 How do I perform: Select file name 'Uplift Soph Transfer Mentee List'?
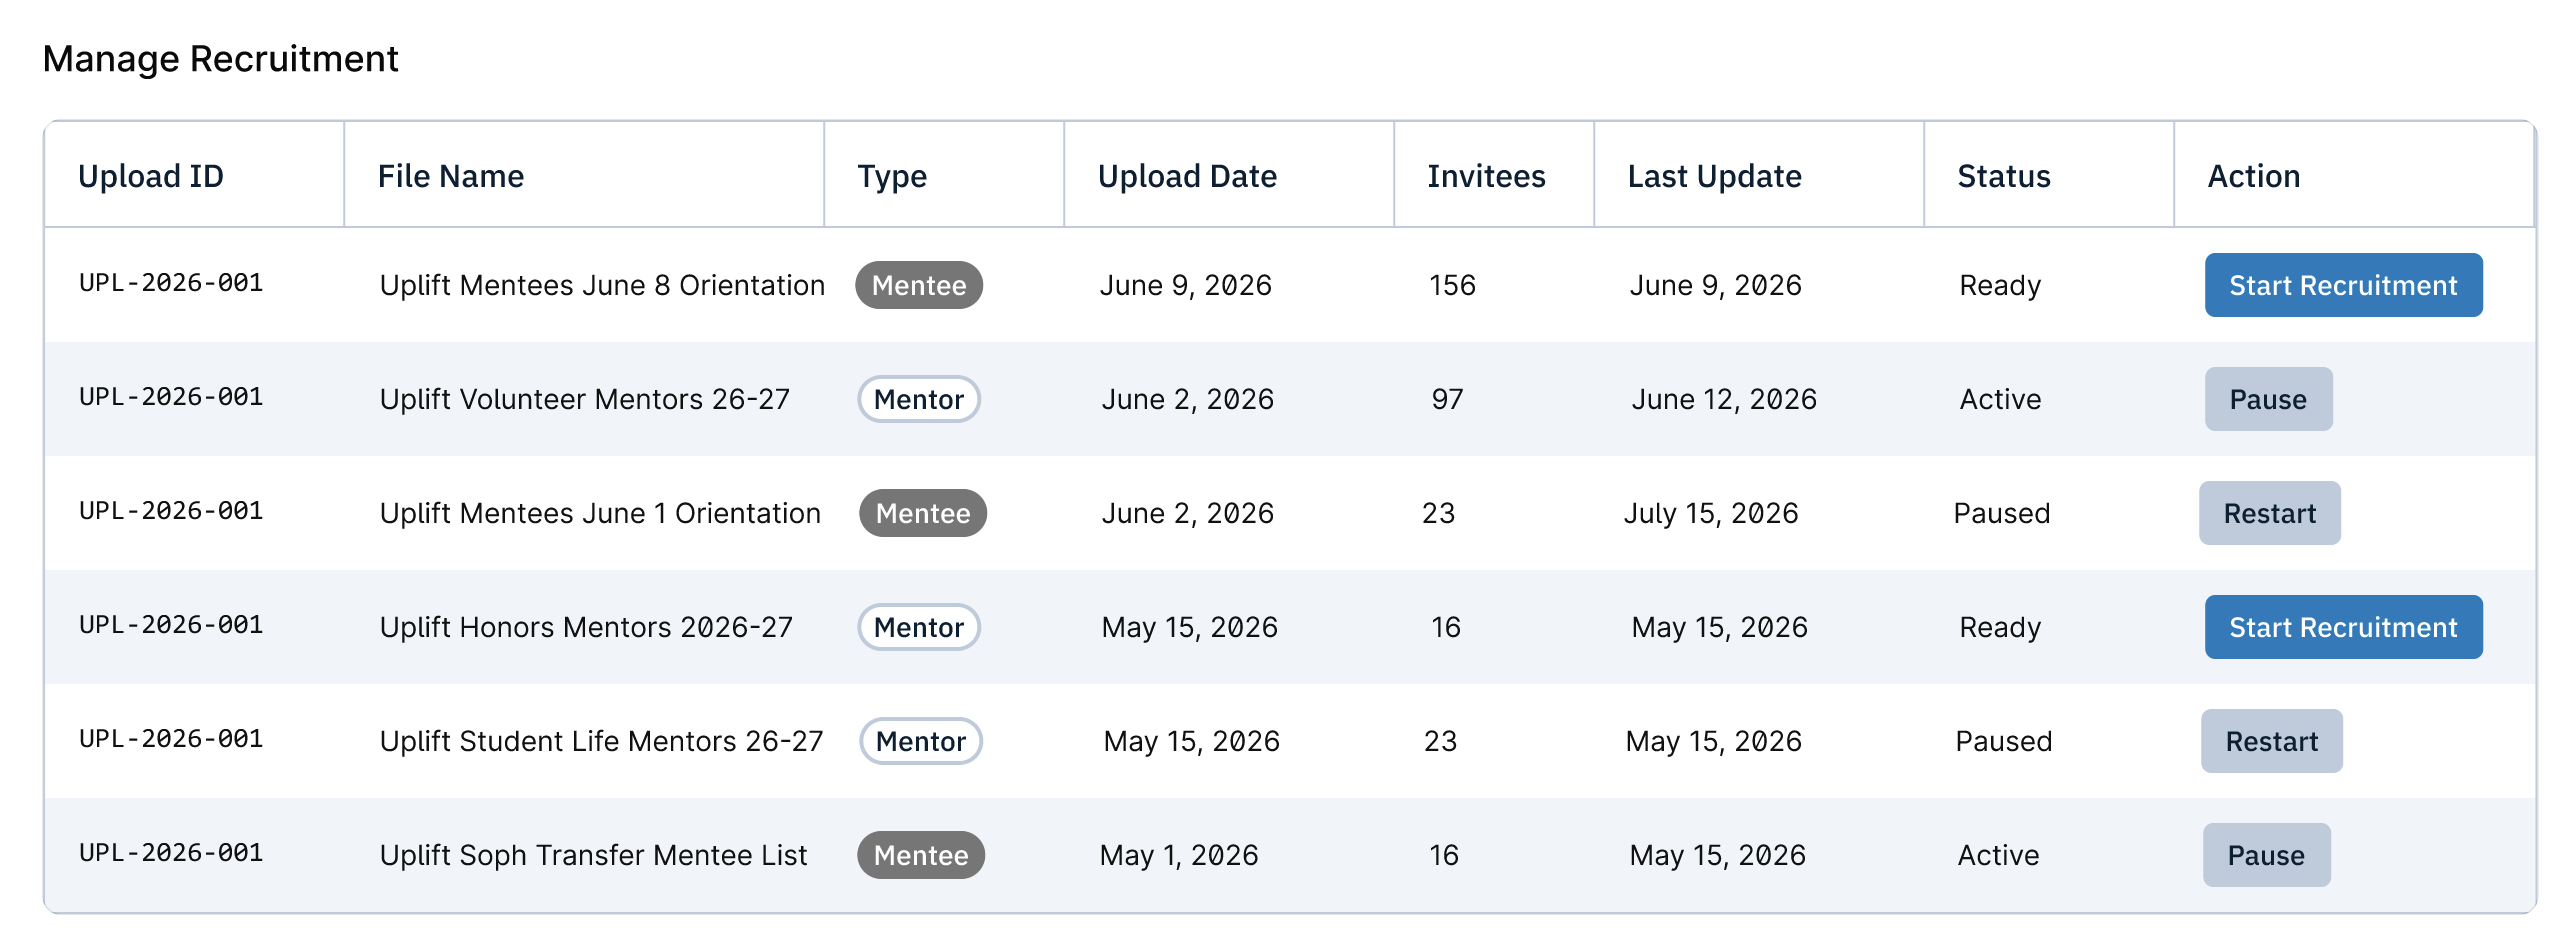tap(593, 855)
